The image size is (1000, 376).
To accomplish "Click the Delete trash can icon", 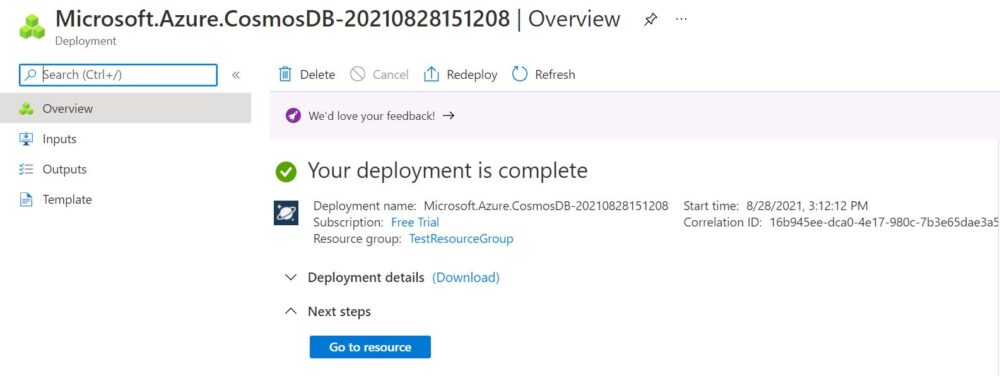I will pos(285,75).
